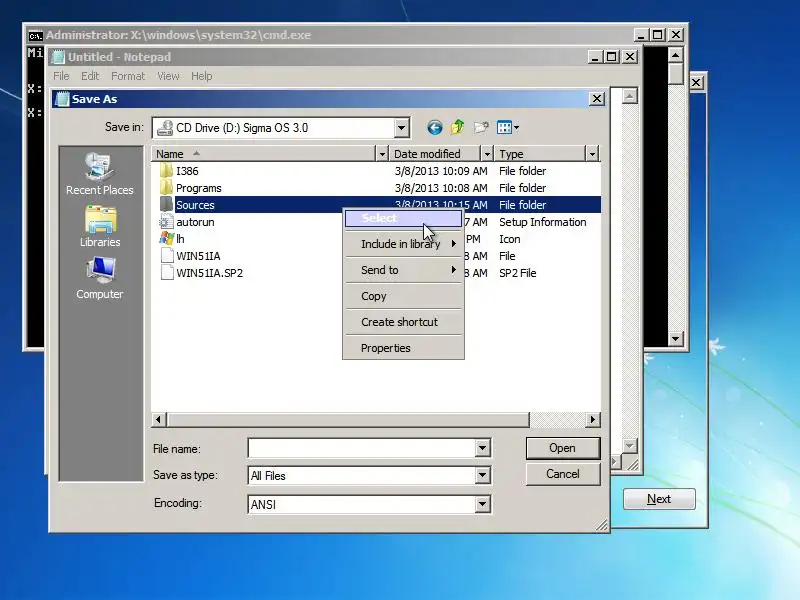Open the Type column filter arrow
The height and width of the screenshot is (600, 800).
(592, 154)
